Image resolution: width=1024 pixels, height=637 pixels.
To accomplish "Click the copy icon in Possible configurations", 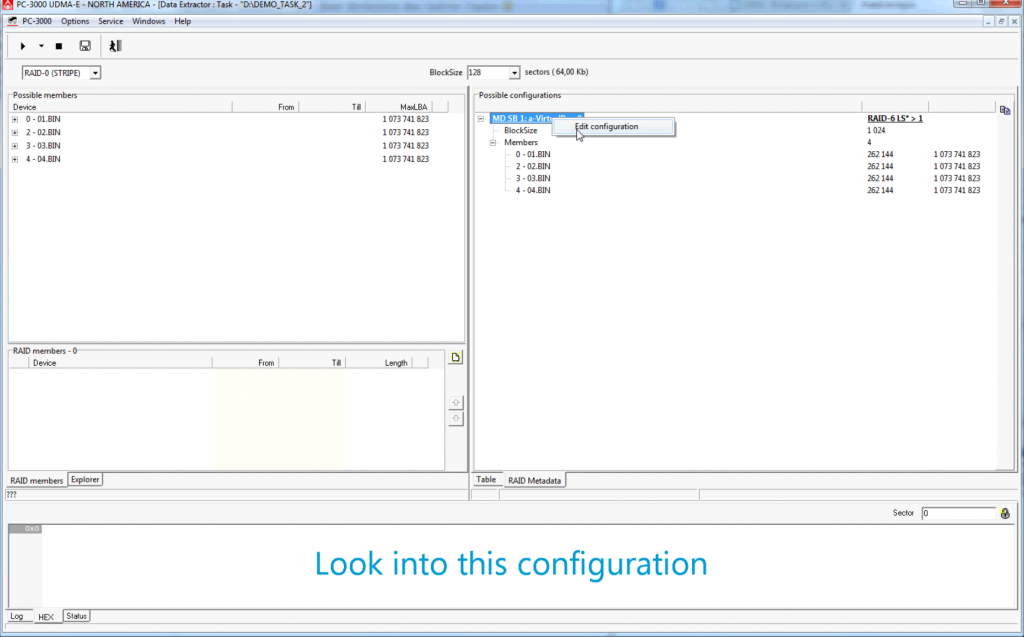I will (x=1005, y=110).
